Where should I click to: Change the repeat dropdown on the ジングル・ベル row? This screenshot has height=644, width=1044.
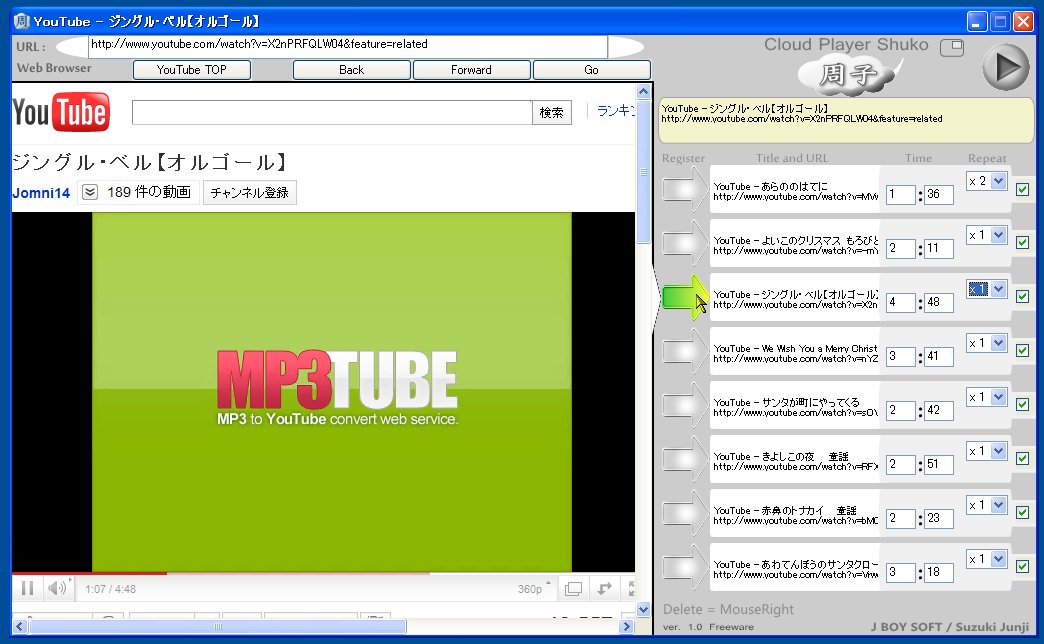(x=984, y=288)
